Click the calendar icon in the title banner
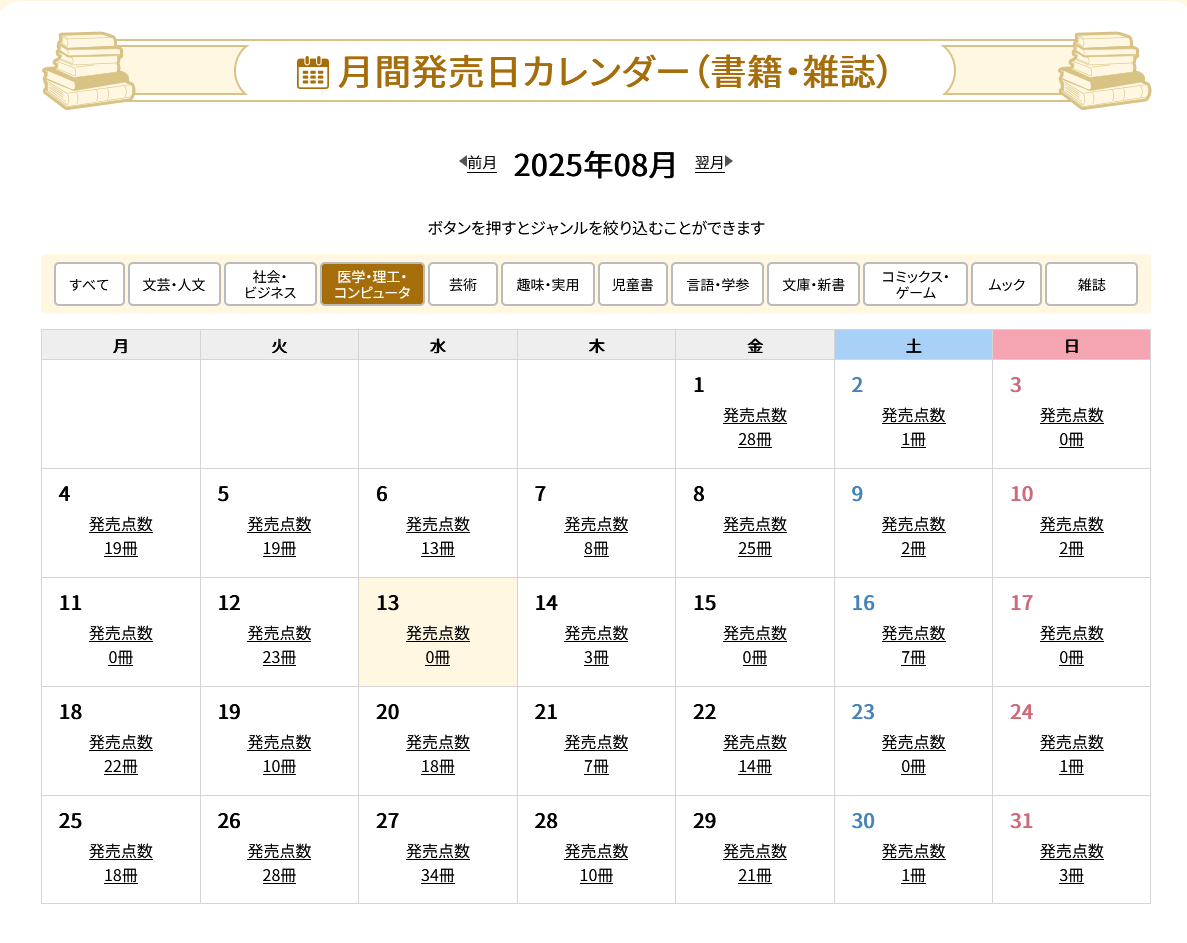The width and height of the screenshot is (1187, 943). click(x=313, y=73)
